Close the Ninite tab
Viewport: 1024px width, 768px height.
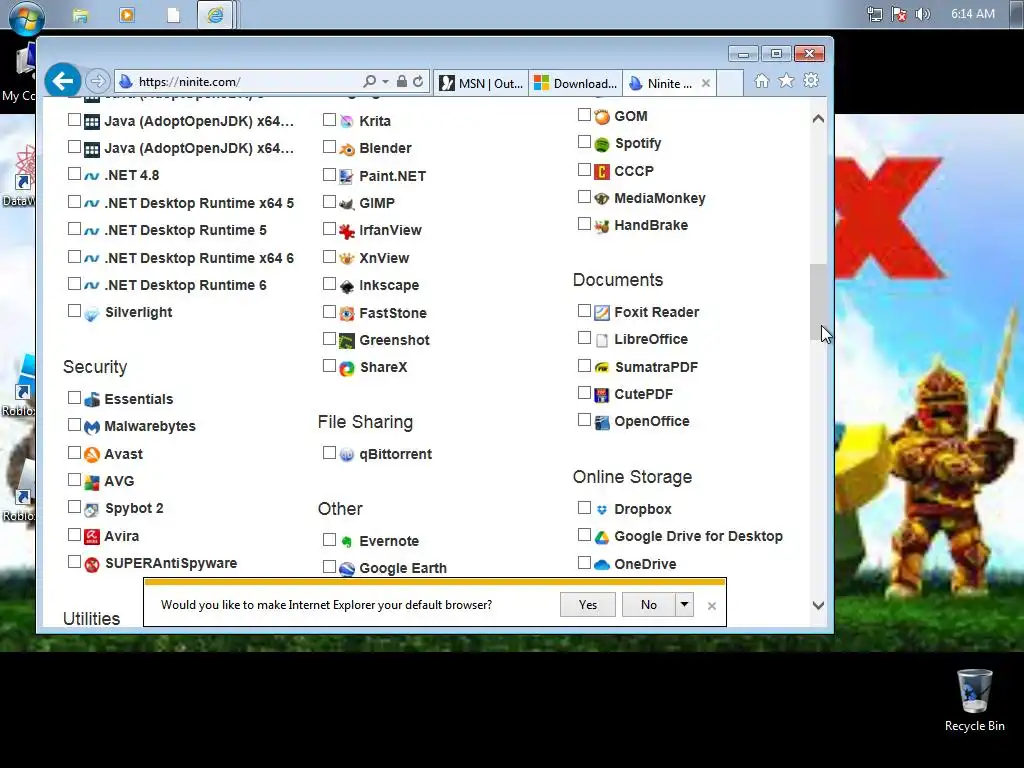[x=706, y=84]
